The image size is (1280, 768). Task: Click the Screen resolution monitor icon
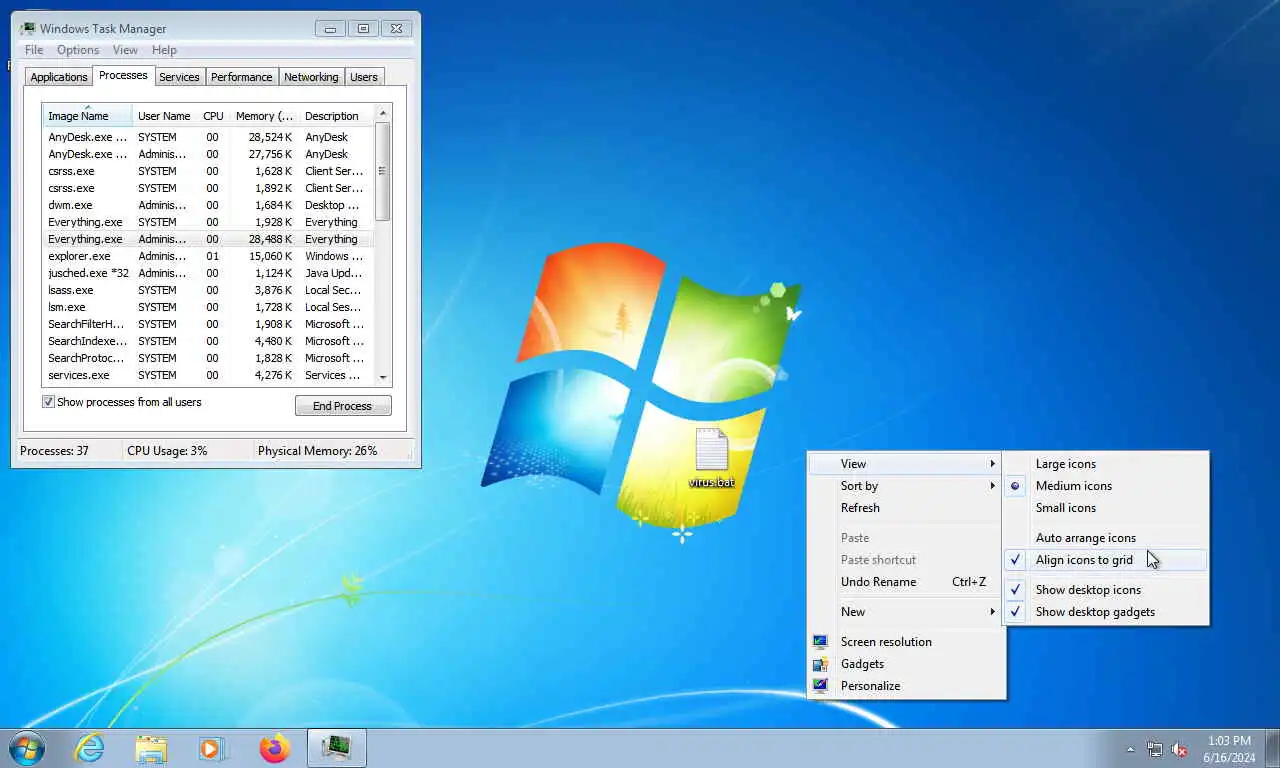tap(820, 642)
